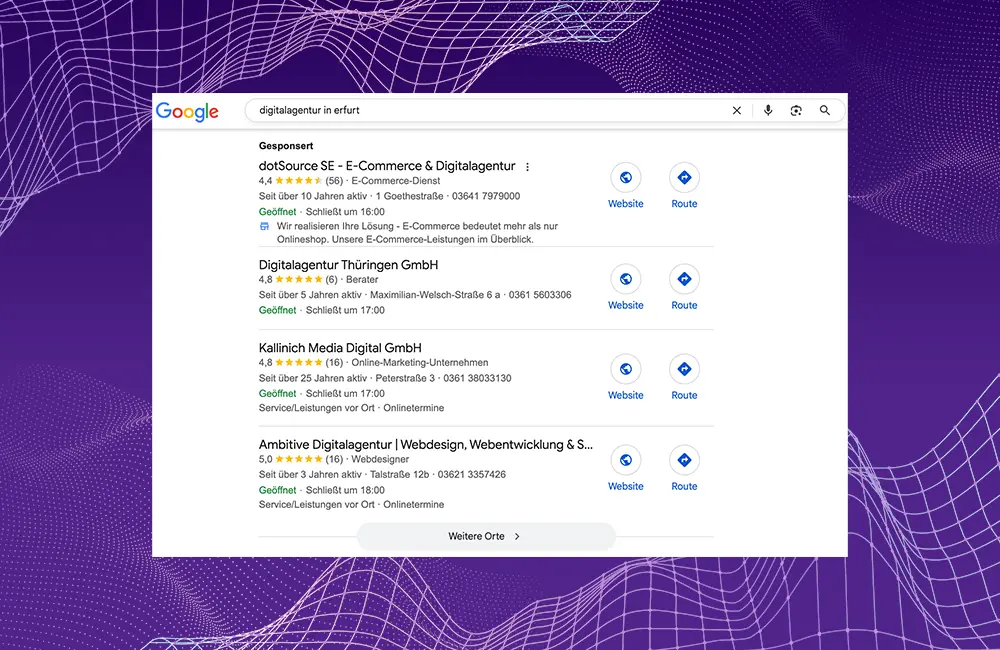Get the Route to Digitalagentur Thüringen GmbH
This screenshot has width=1000, height=650.
[x=684, y=279]
